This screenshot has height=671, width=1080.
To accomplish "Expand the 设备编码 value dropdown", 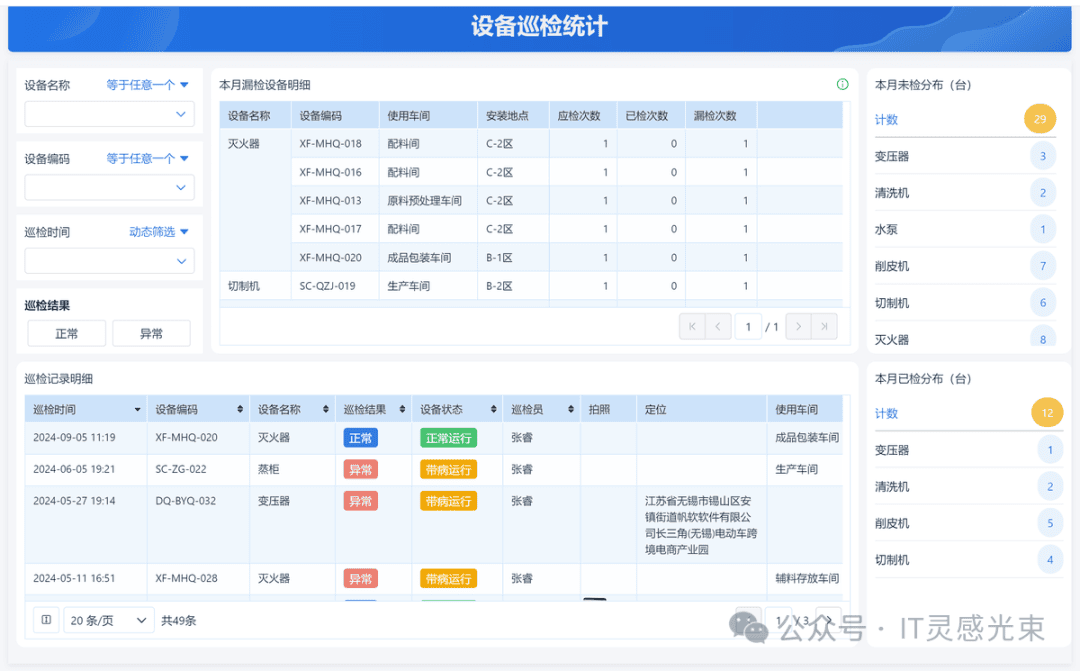I will click(110, 187).
